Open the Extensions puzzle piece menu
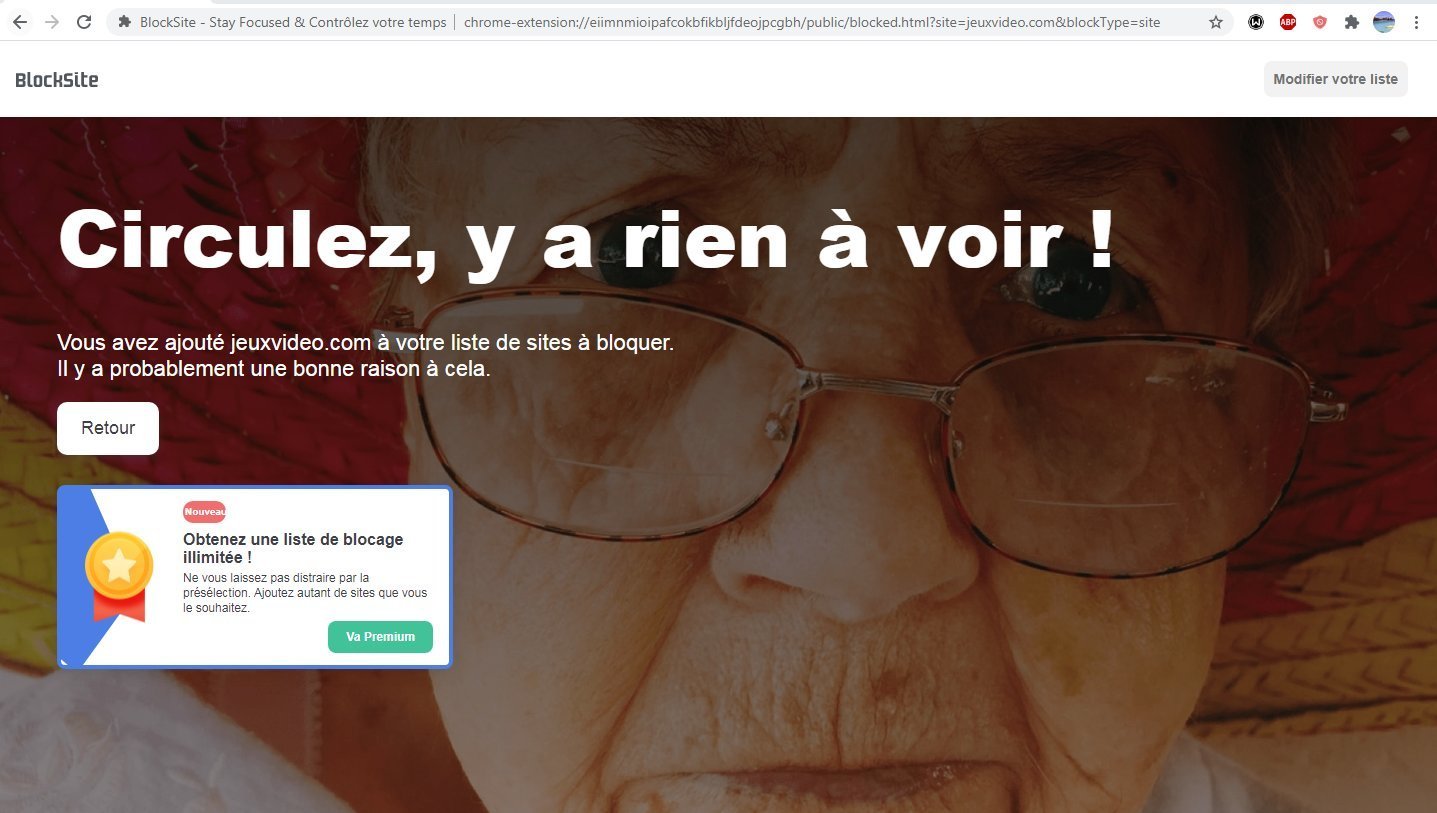The image size is (1437, 813). [1352, 22]
